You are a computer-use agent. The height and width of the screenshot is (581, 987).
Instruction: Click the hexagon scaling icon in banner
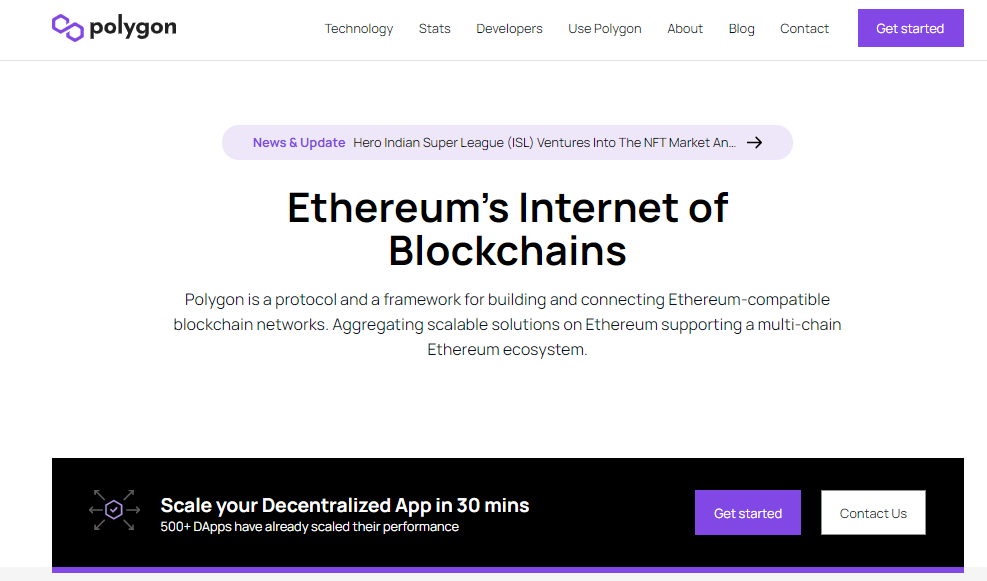(x=114, y=510)
